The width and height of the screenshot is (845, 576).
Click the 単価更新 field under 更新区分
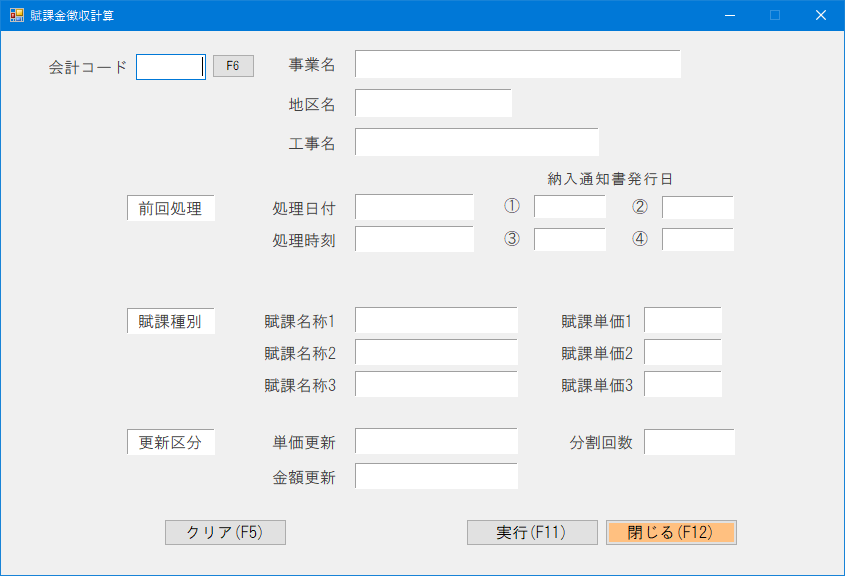coord(435,441)
